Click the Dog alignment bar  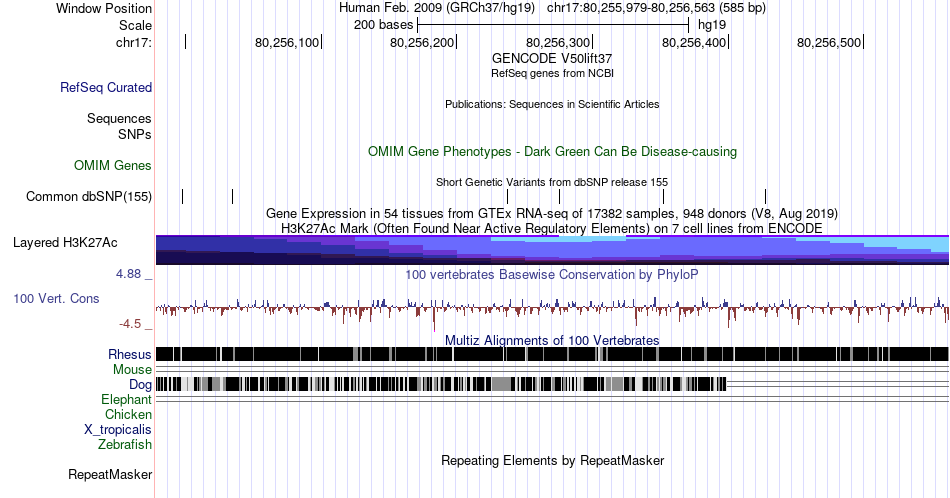[x=441, y=384]
